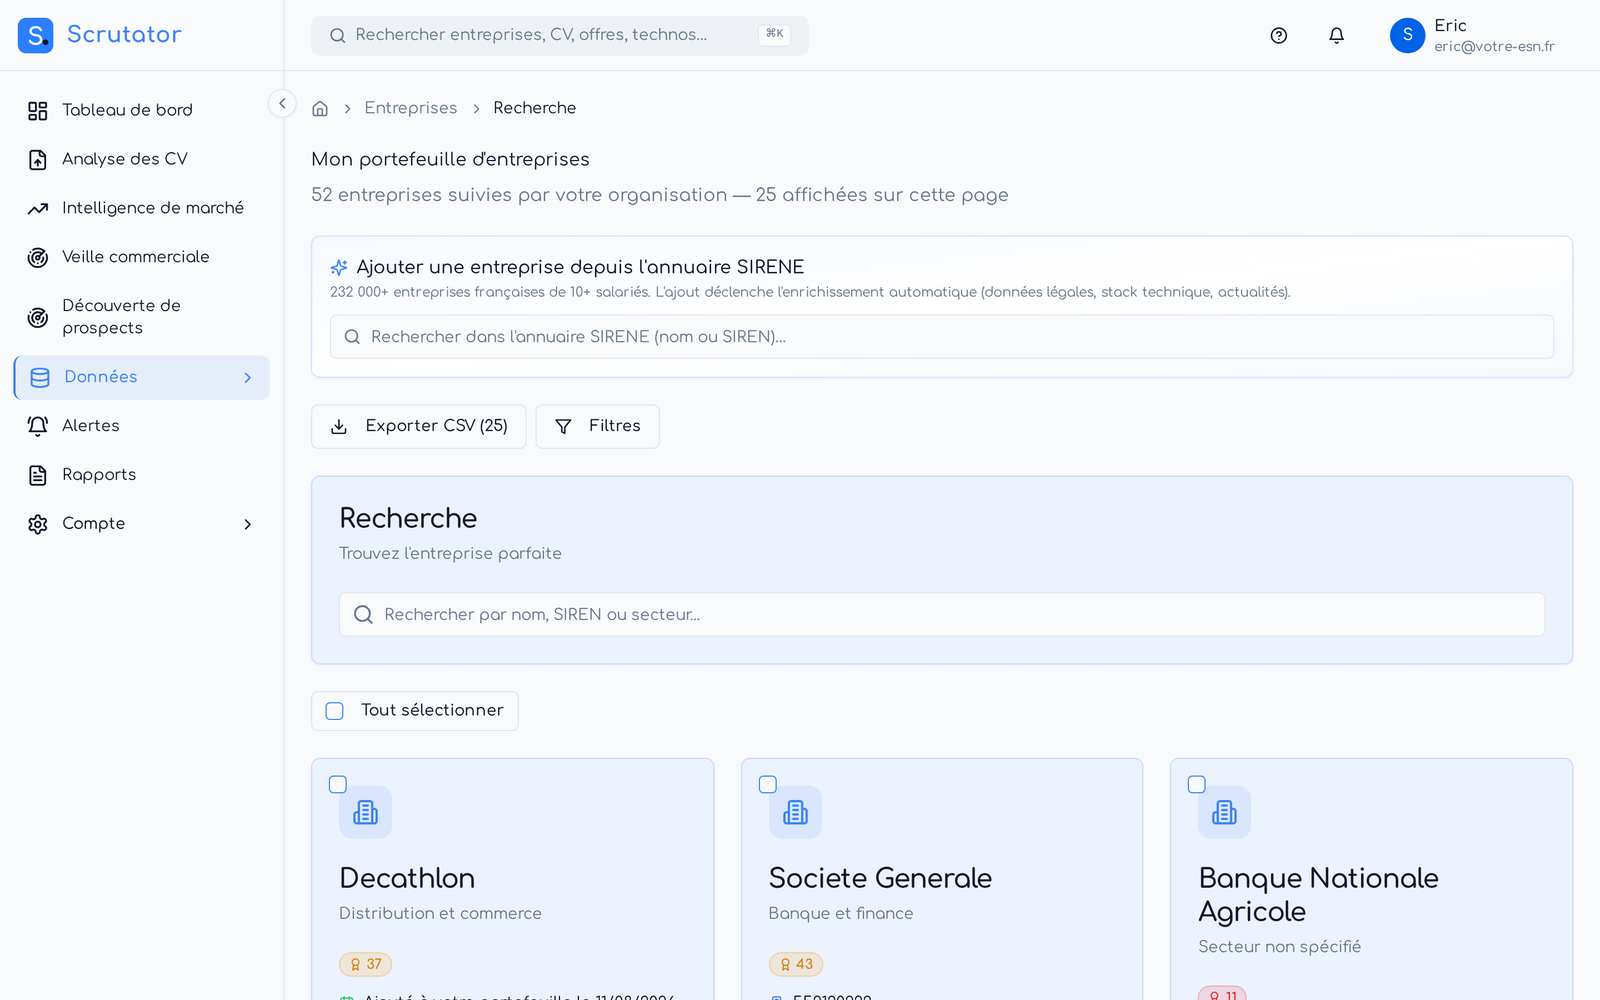This screenshot has height=1000, width=1600.
Task: Focus the search by name, SIREN or sector field
Action: coord(942,615)
